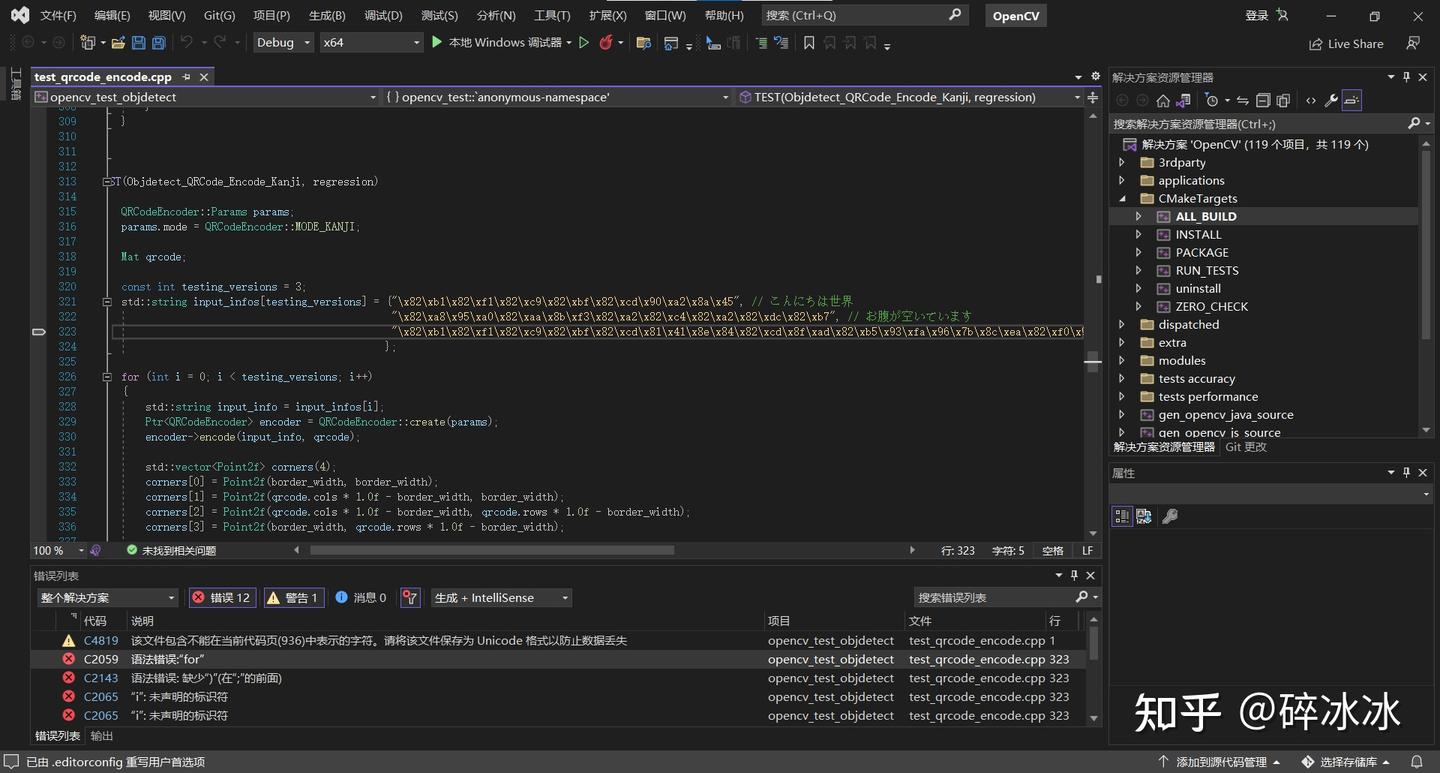Viewport: 1440px width, 773px height.
Task: Open the 生成 + IntelliSense dropdown
Action: coord(501,598)
